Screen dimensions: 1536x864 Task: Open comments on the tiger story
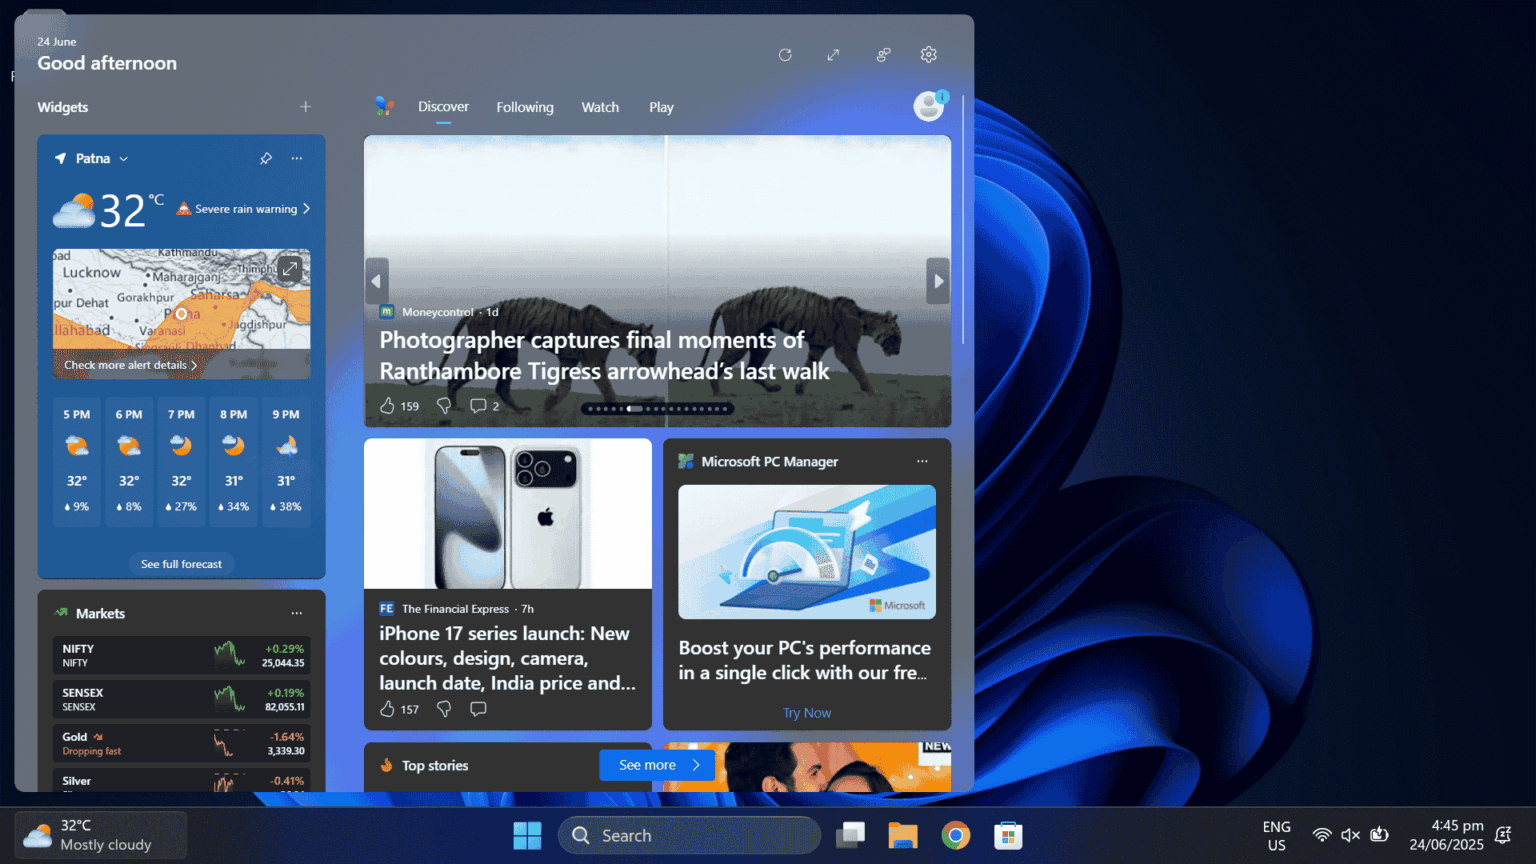pyautogui.click(x=479, y=406)
